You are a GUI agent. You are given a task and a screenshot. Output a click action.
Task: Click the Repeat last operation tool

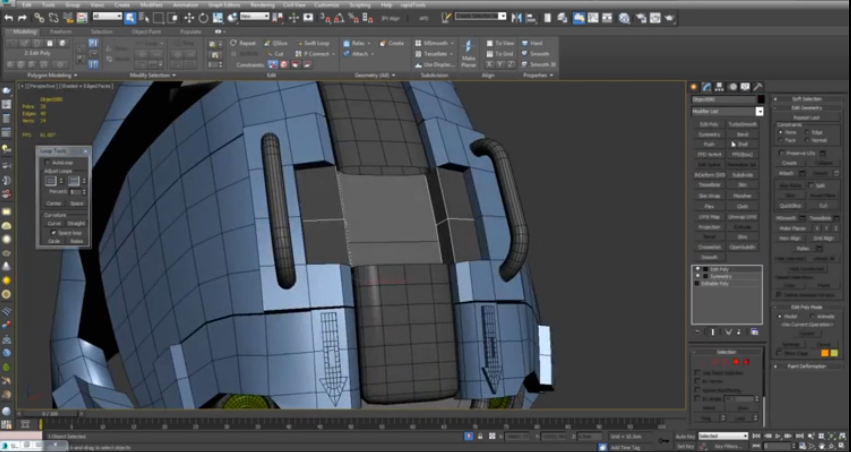point(243,43)
